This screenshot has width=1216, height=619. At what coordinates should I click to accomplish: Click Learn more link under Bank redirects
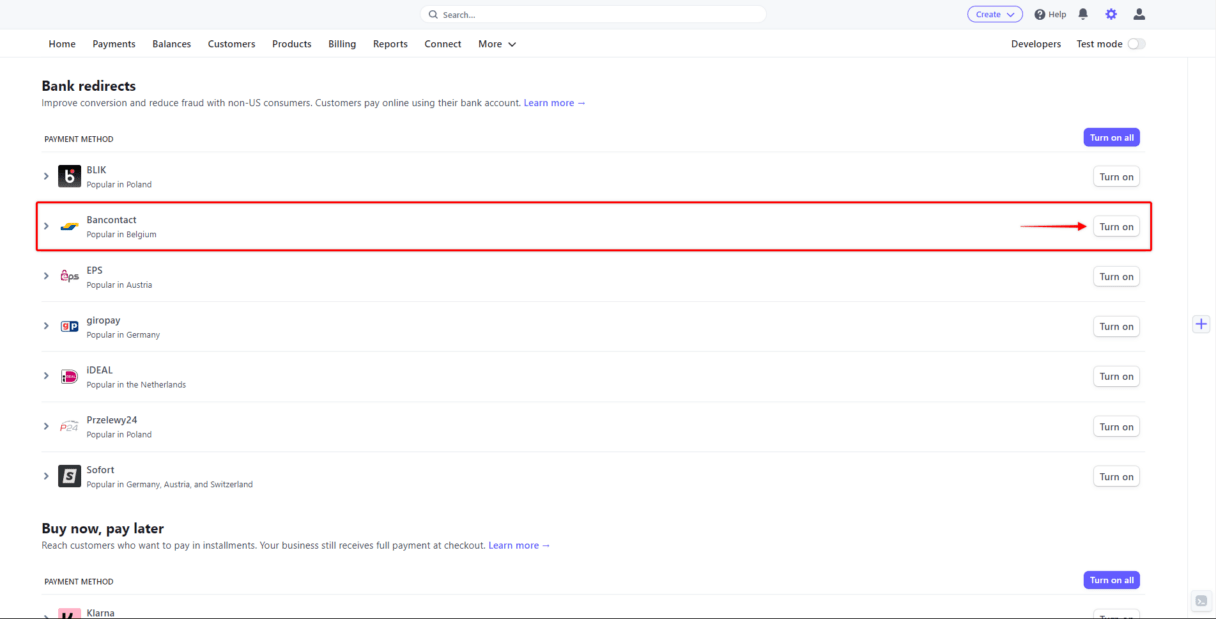point(555,103)
